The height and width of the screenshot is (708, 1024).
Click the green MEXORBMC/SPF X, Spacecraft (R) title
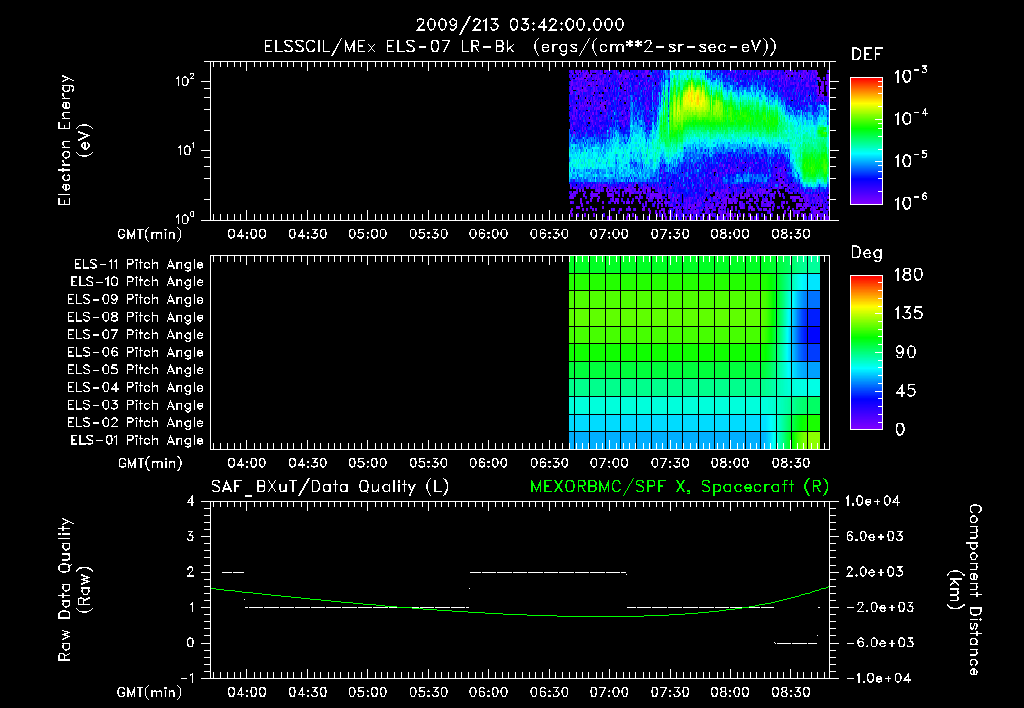[x=679, y=487]
